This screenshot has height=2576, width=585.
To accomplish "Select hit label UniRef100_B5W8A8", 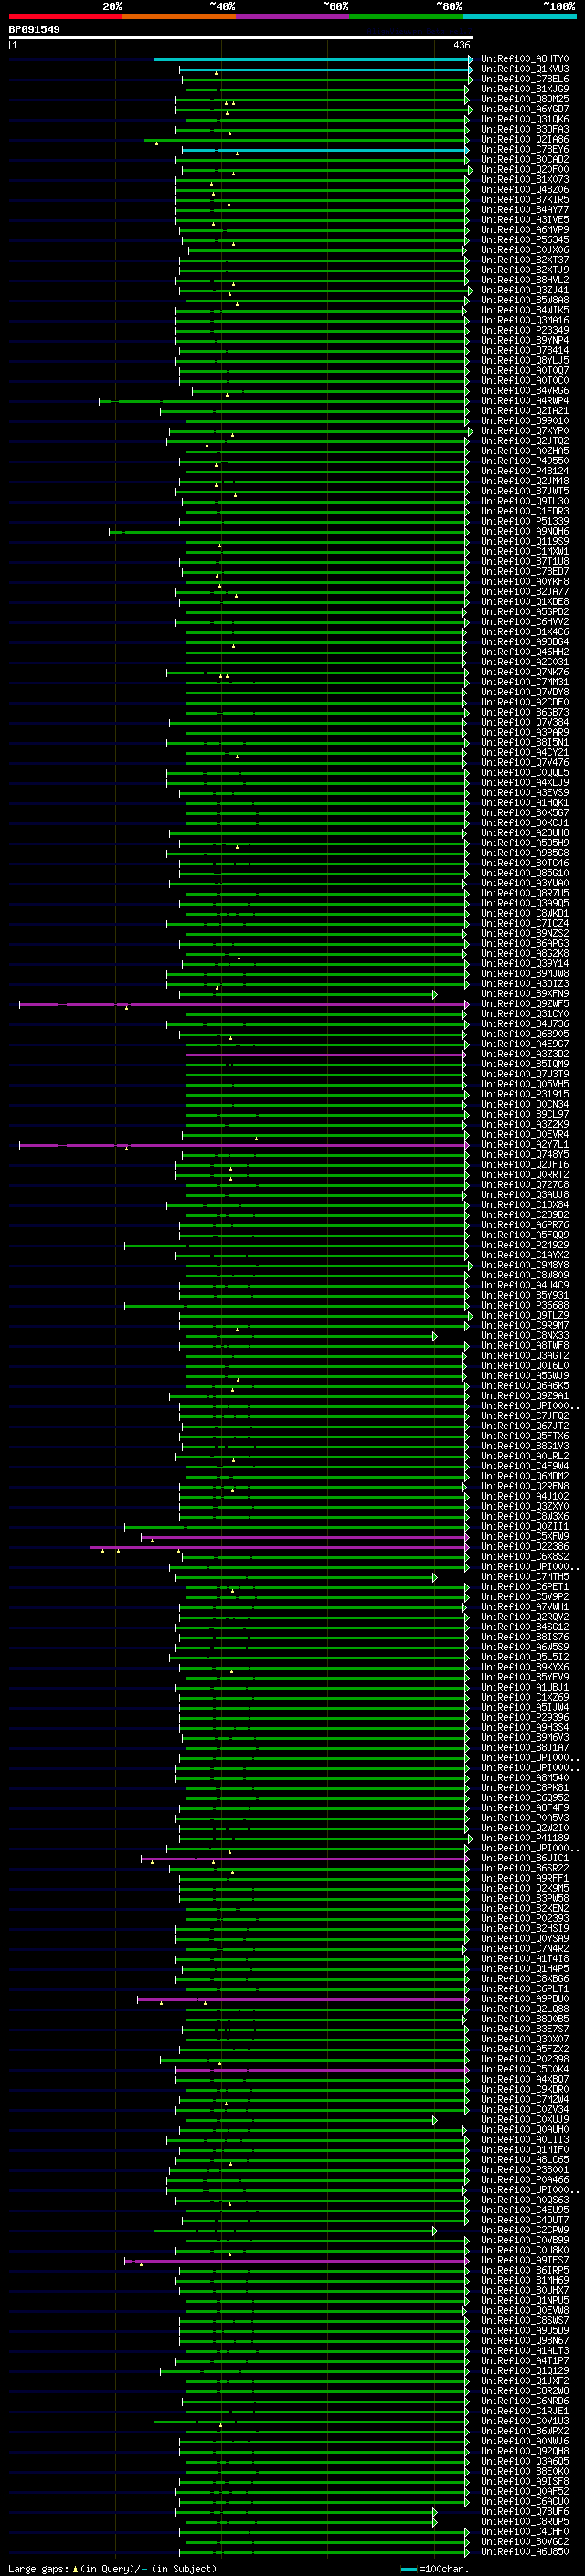I will click(524, 300).
